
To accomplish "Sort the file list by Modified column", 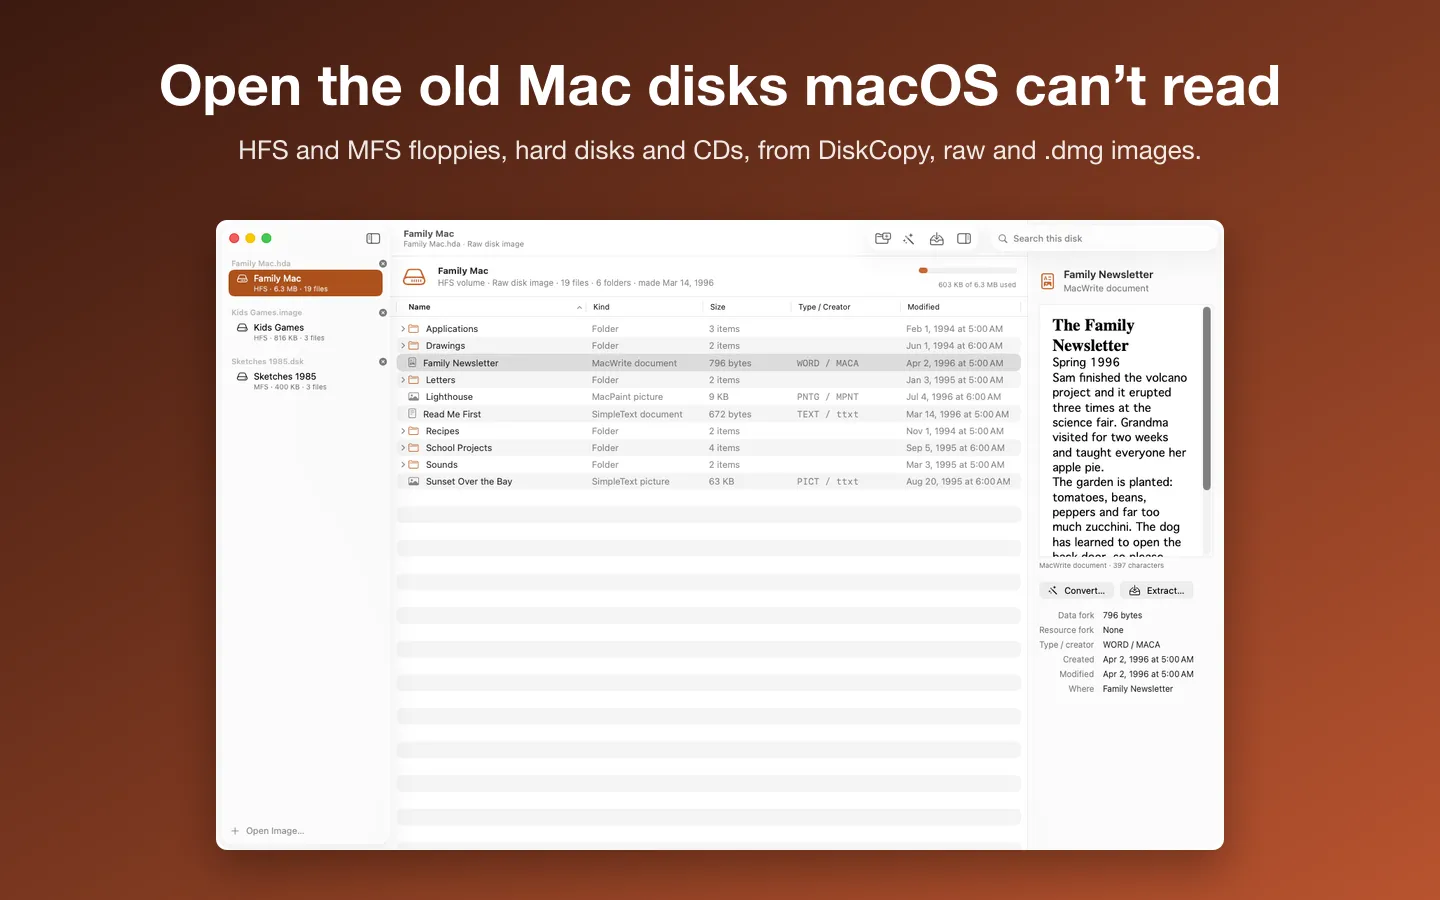I will [959, 307].
